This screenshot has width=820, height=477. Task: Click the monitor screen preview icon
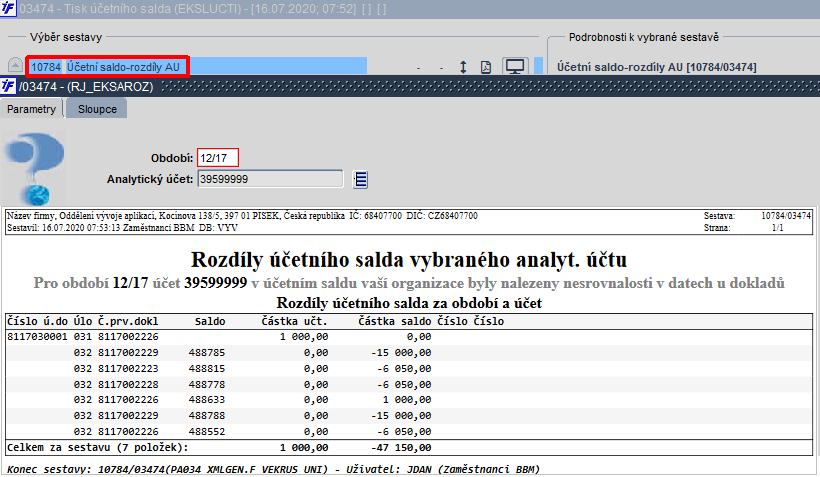515,66
